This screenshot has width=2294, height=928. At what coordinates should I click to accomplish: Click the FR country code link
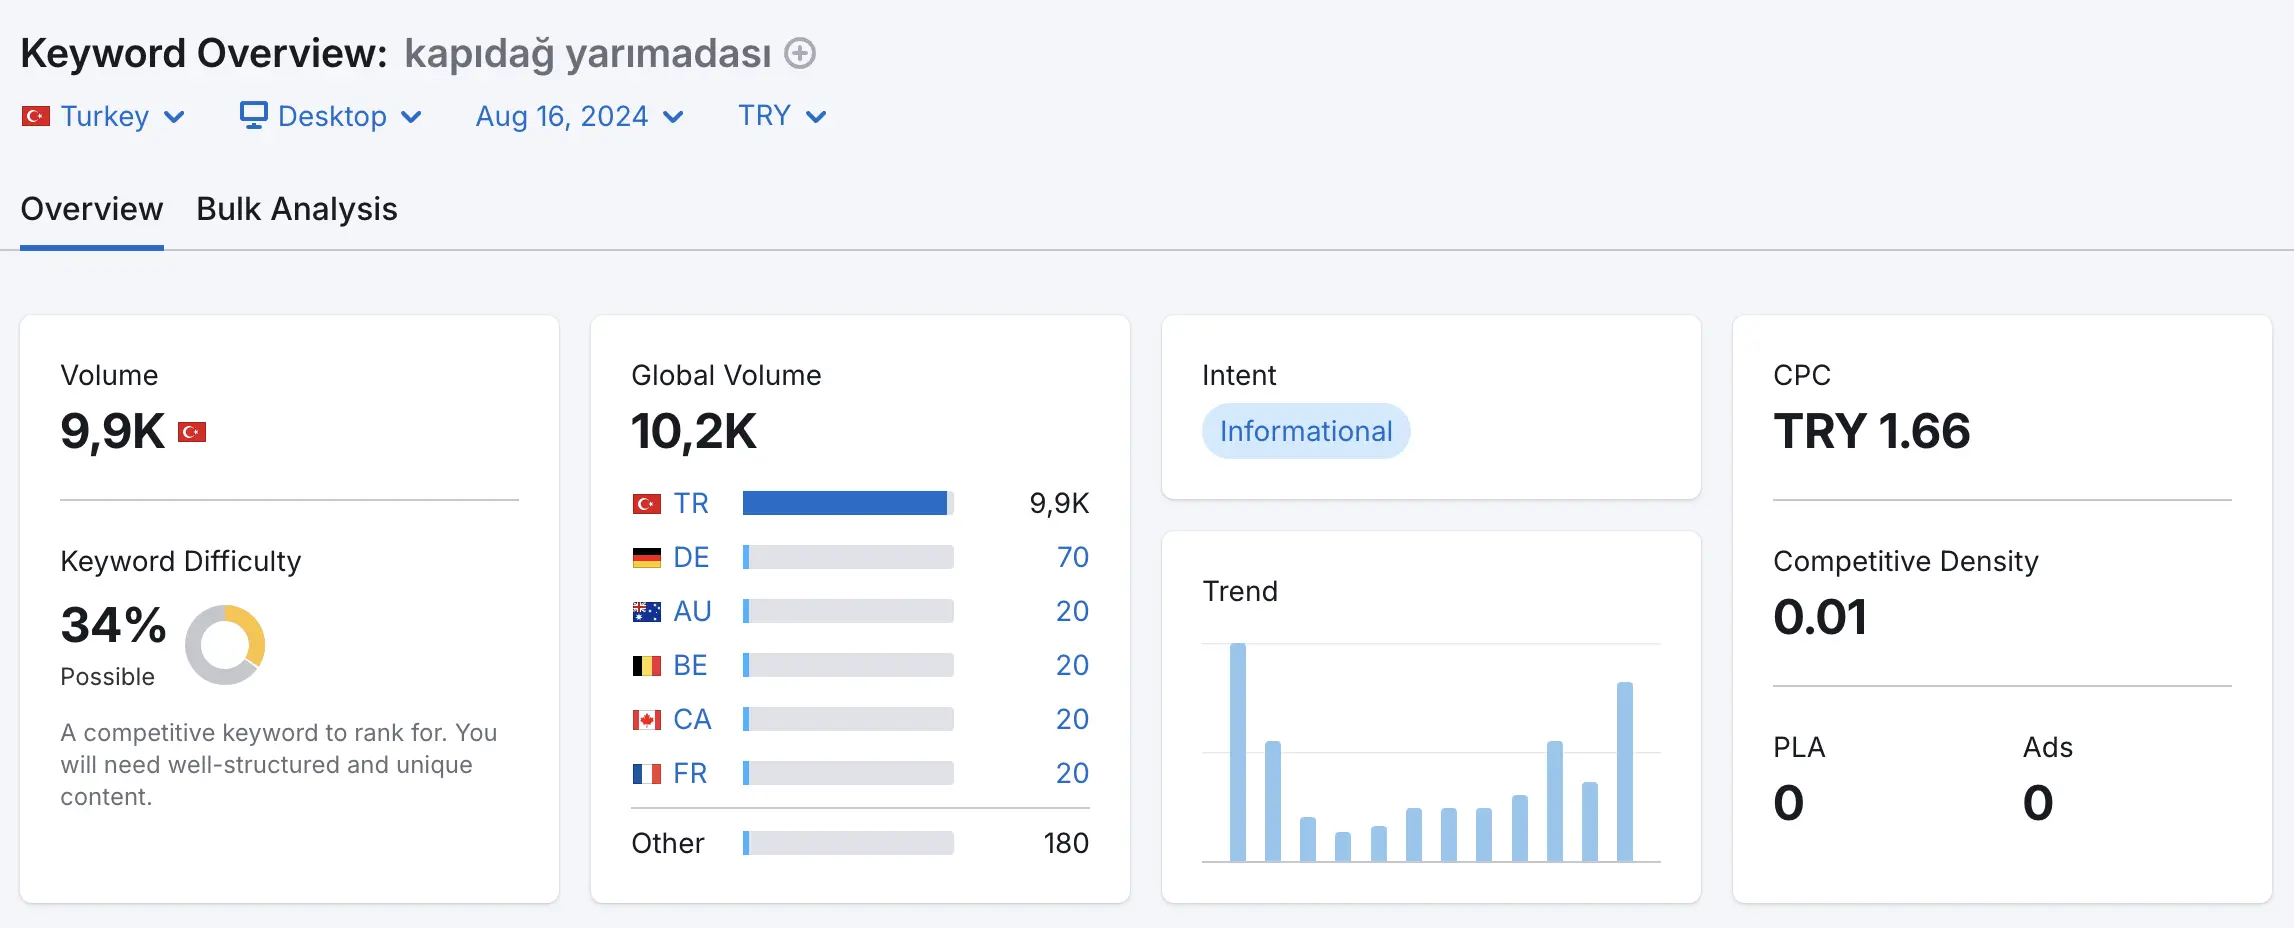[x=690, y=773]
